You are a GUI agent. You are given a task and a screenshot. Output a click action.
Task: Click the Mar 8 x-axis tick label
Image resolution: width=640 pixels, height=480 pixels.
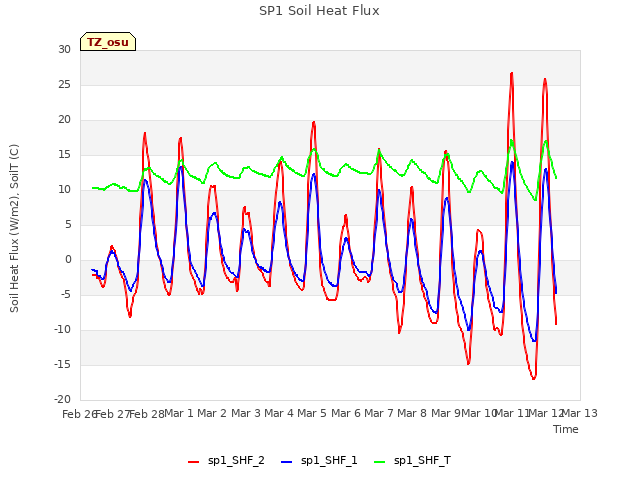click(x=412, y=413)
